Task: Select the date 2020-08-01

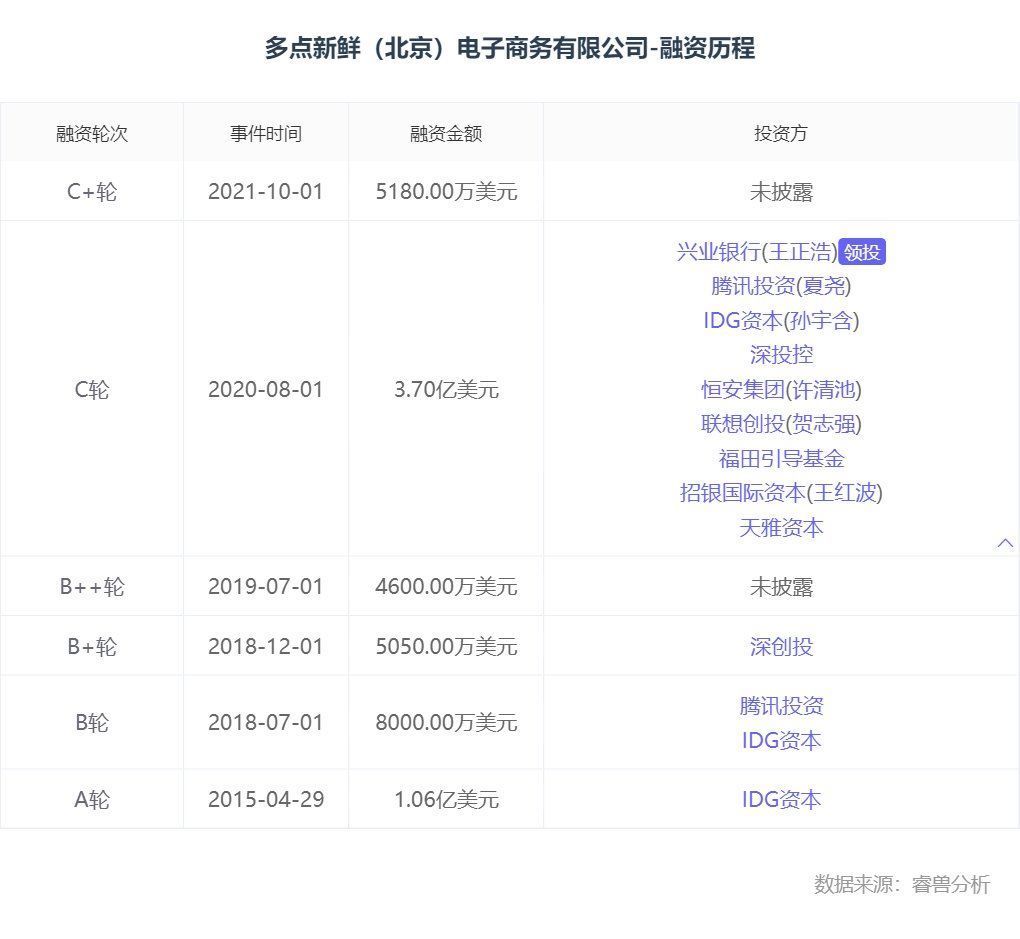Action: pos(265,390)
